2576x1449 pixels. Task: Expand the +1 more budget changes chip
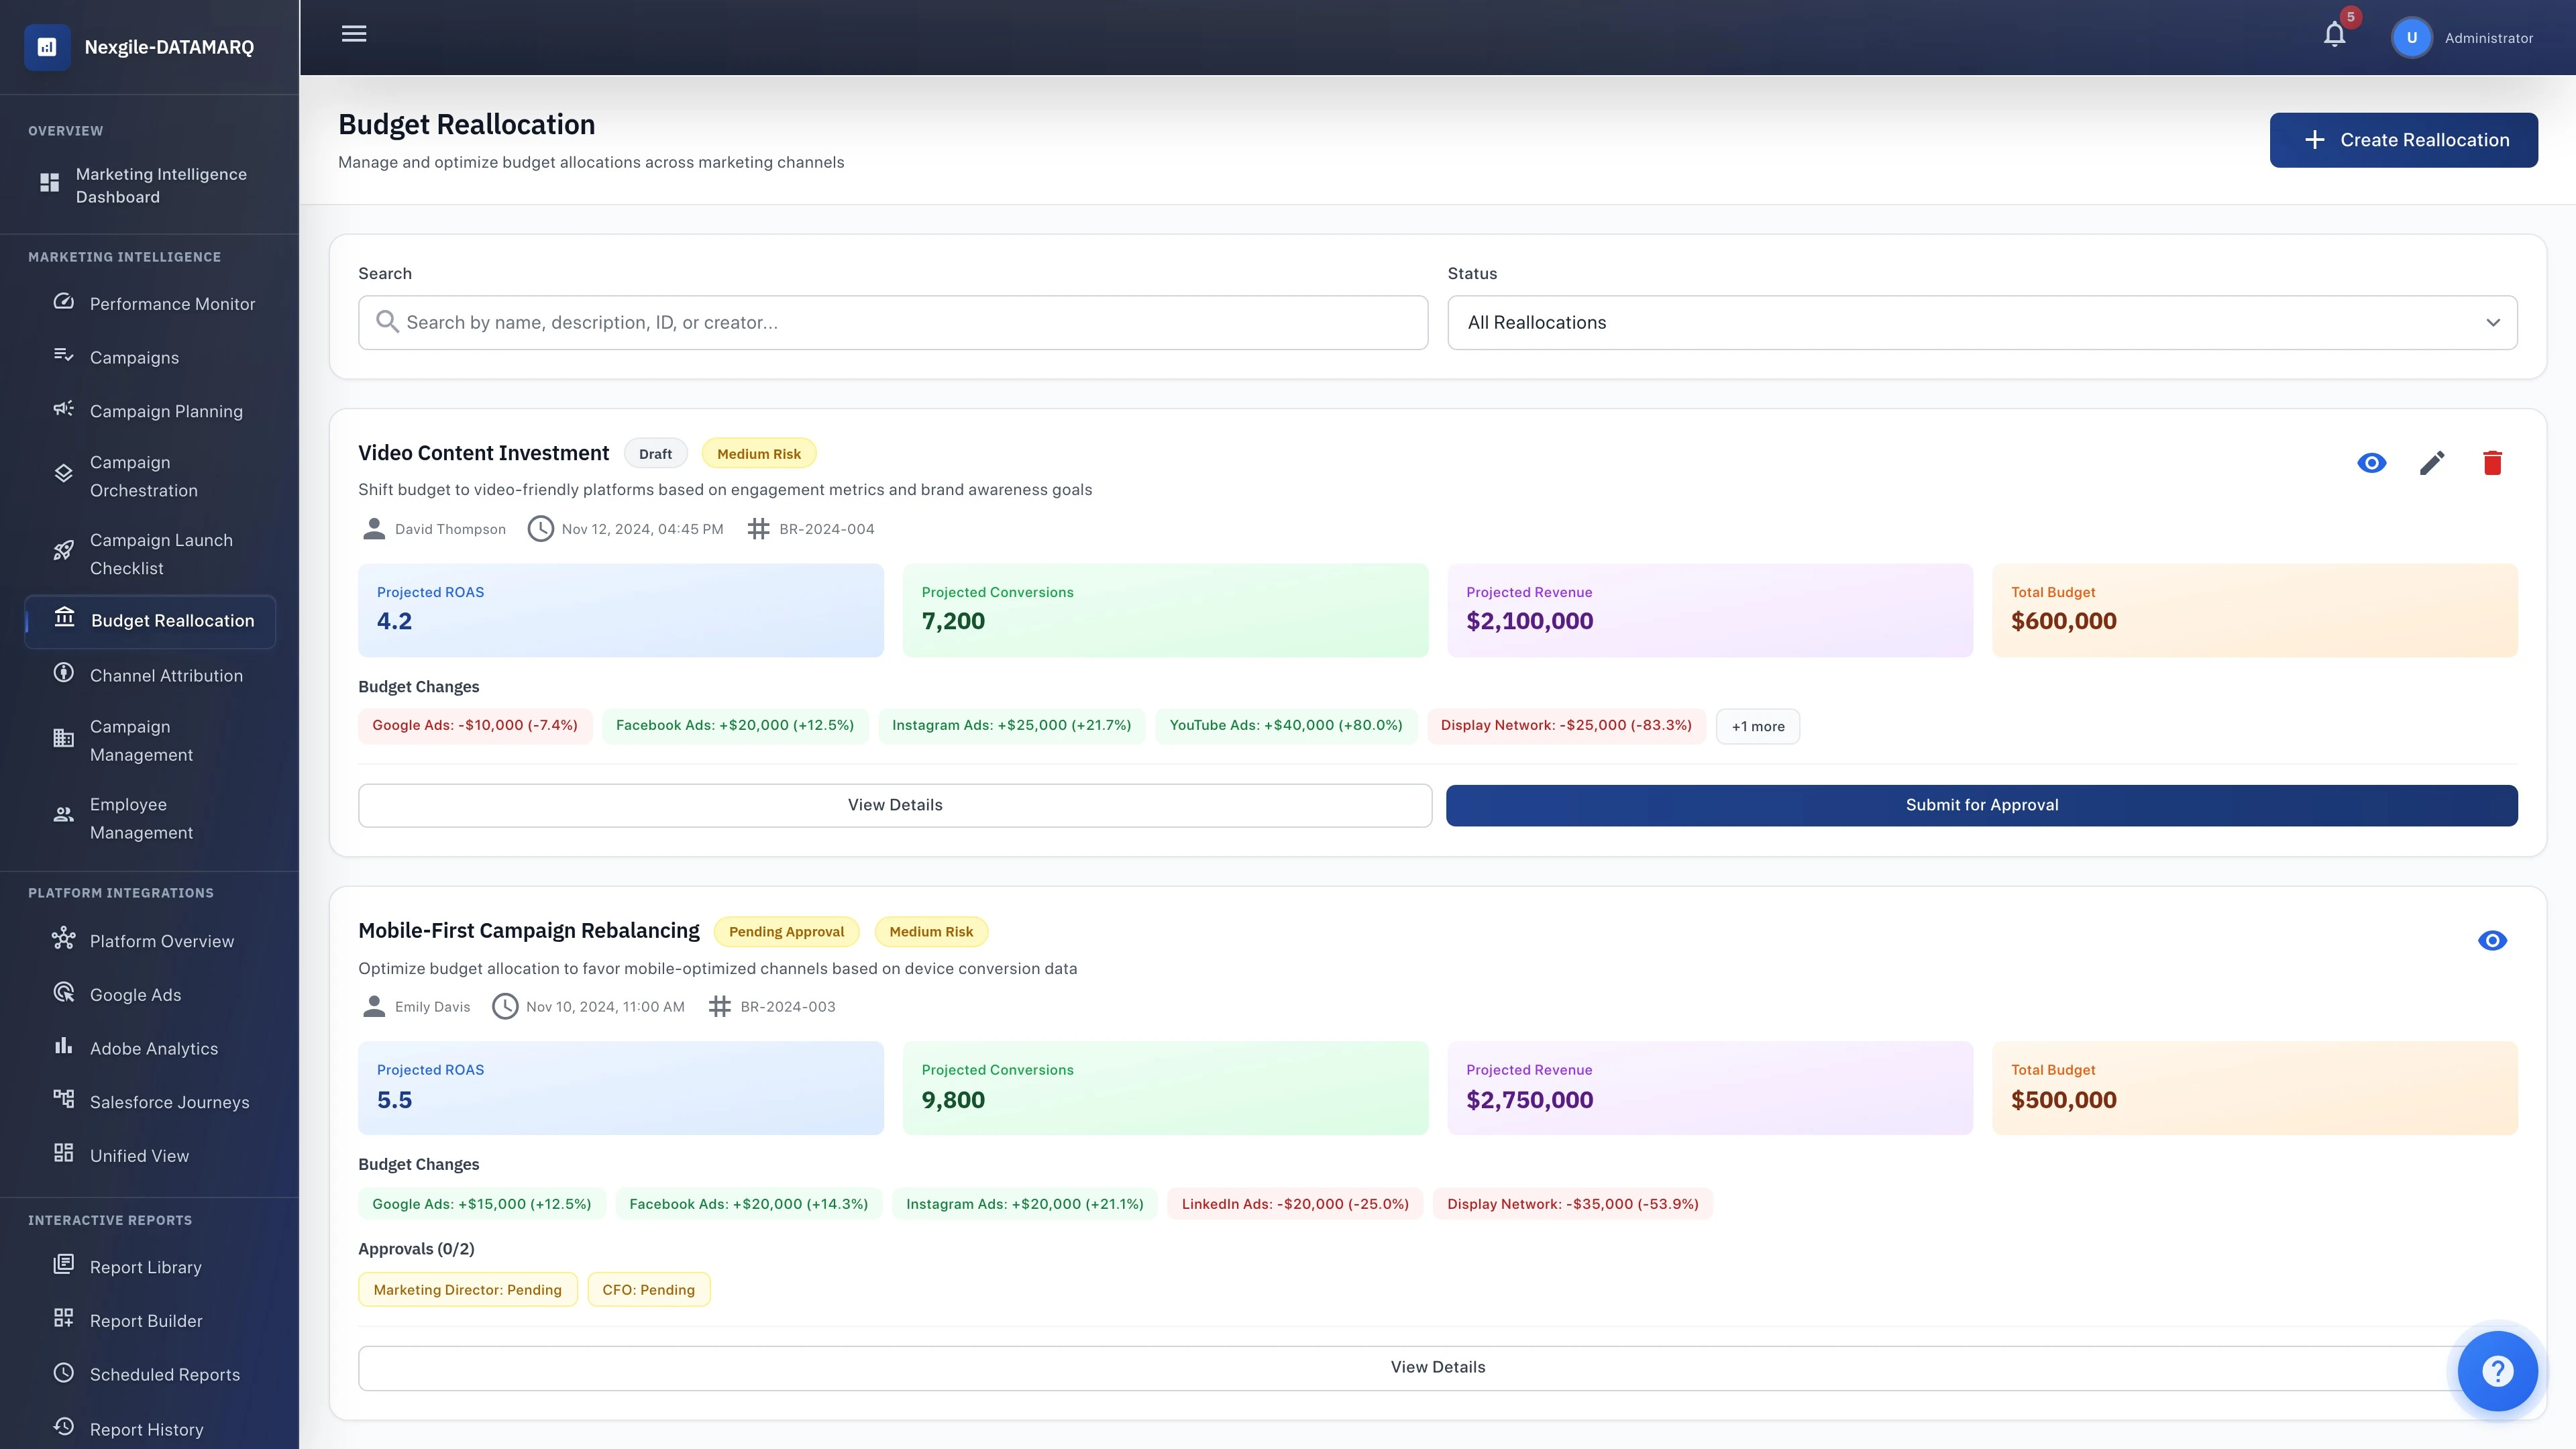(1757, 727)
